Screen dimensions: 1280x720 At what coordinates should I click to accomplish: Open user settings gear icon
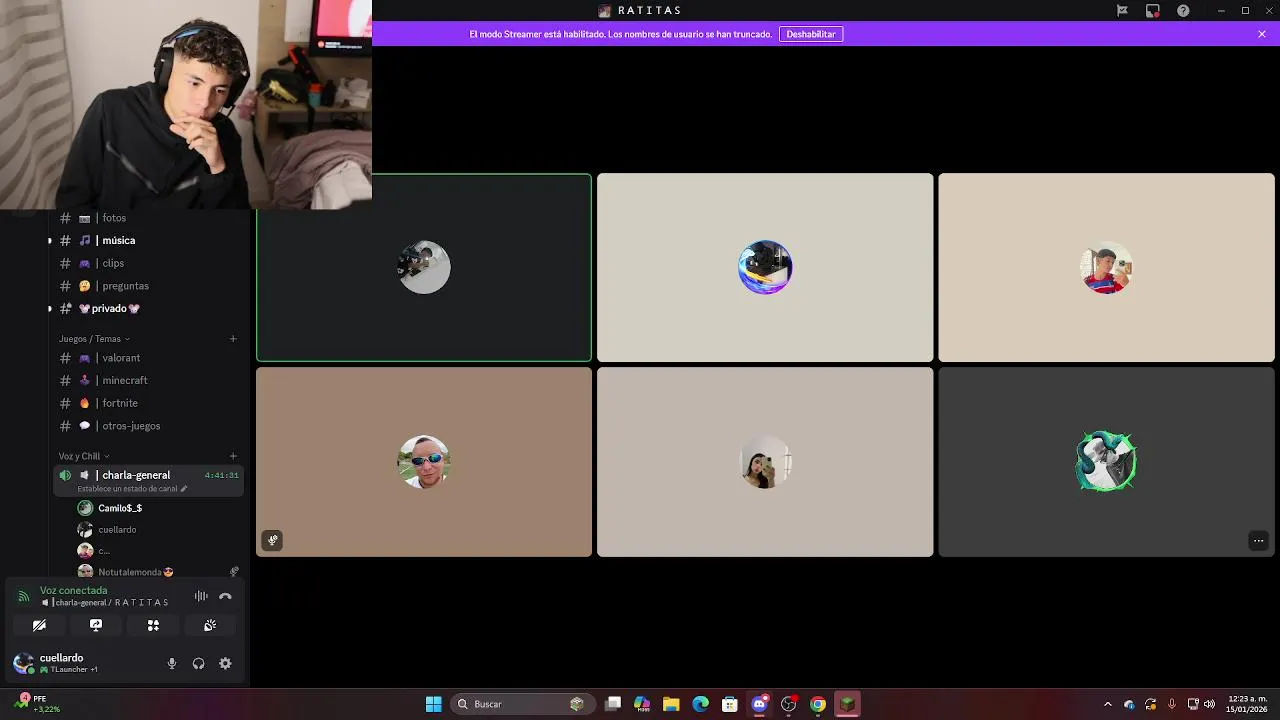pos(225,663)
